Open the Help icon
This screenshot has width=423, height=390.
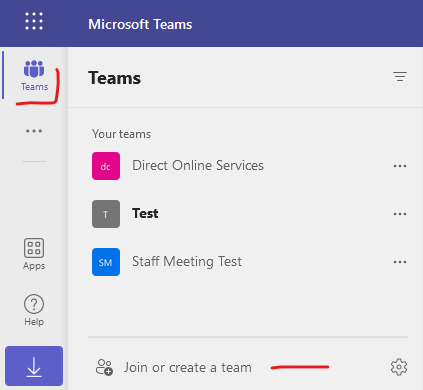(34, 310)
